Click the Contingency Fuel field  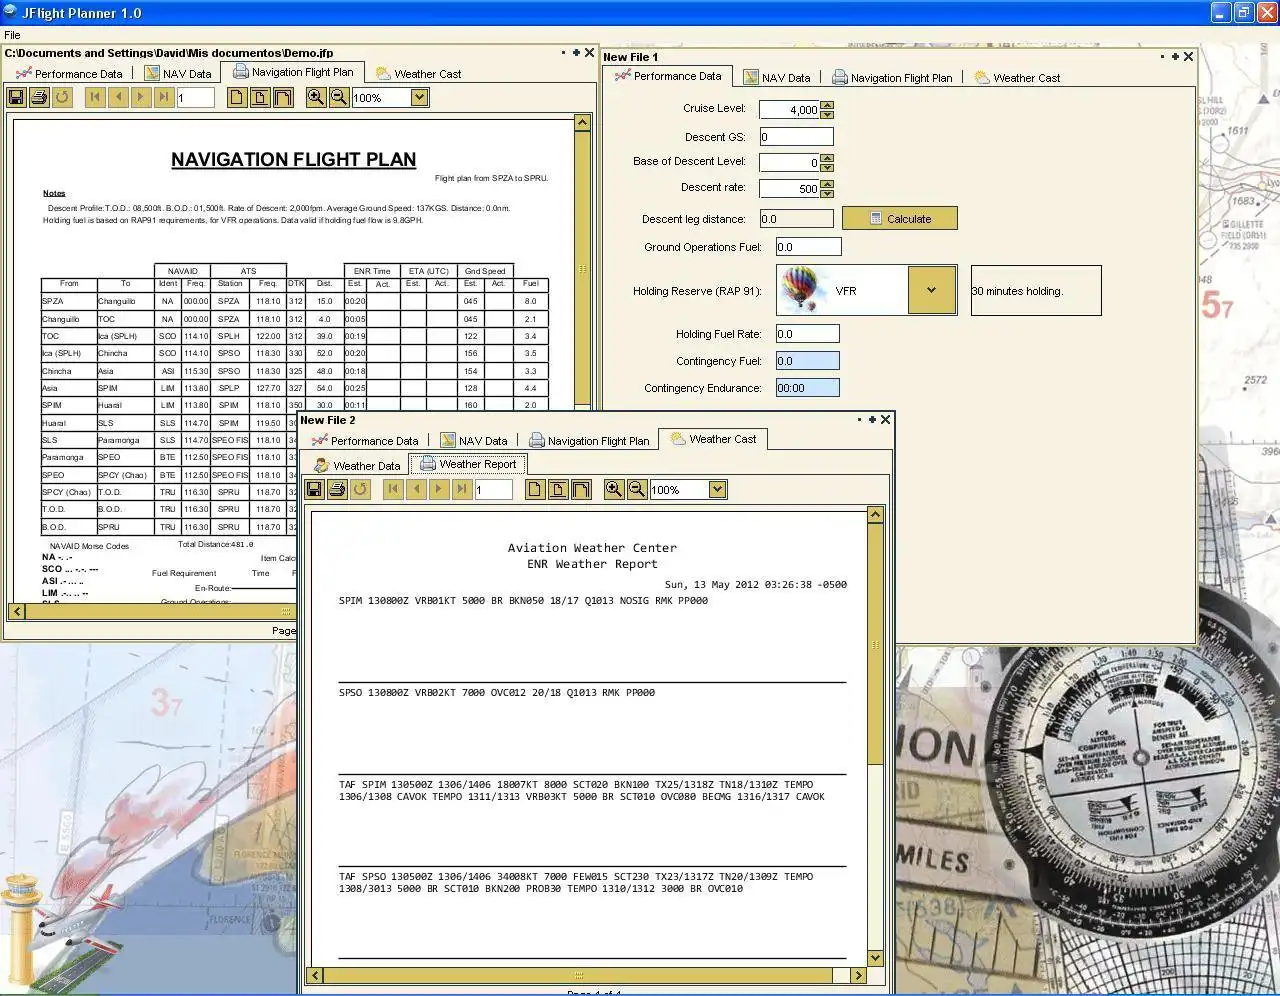(808, 361)
